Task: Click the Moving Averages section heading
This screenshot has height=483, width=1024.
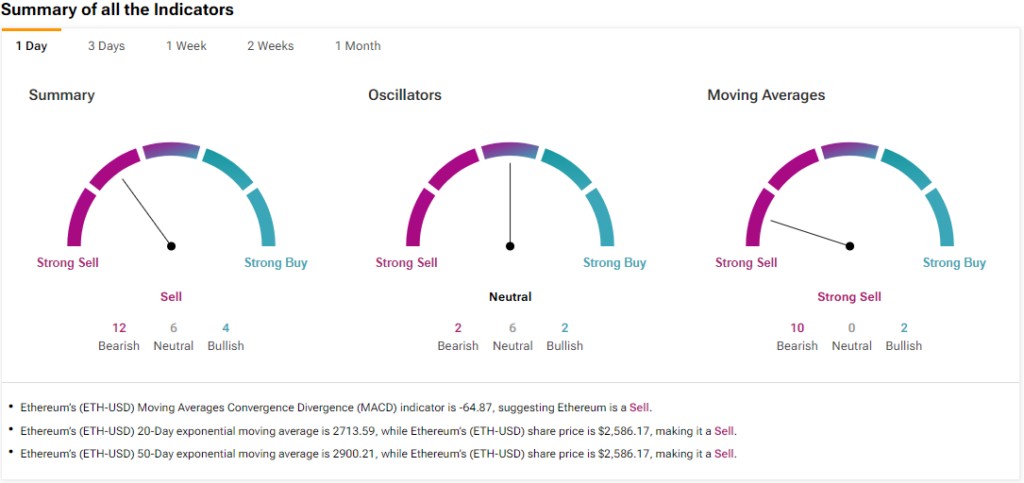Action: pyautogui.click(x=766, y=95)
